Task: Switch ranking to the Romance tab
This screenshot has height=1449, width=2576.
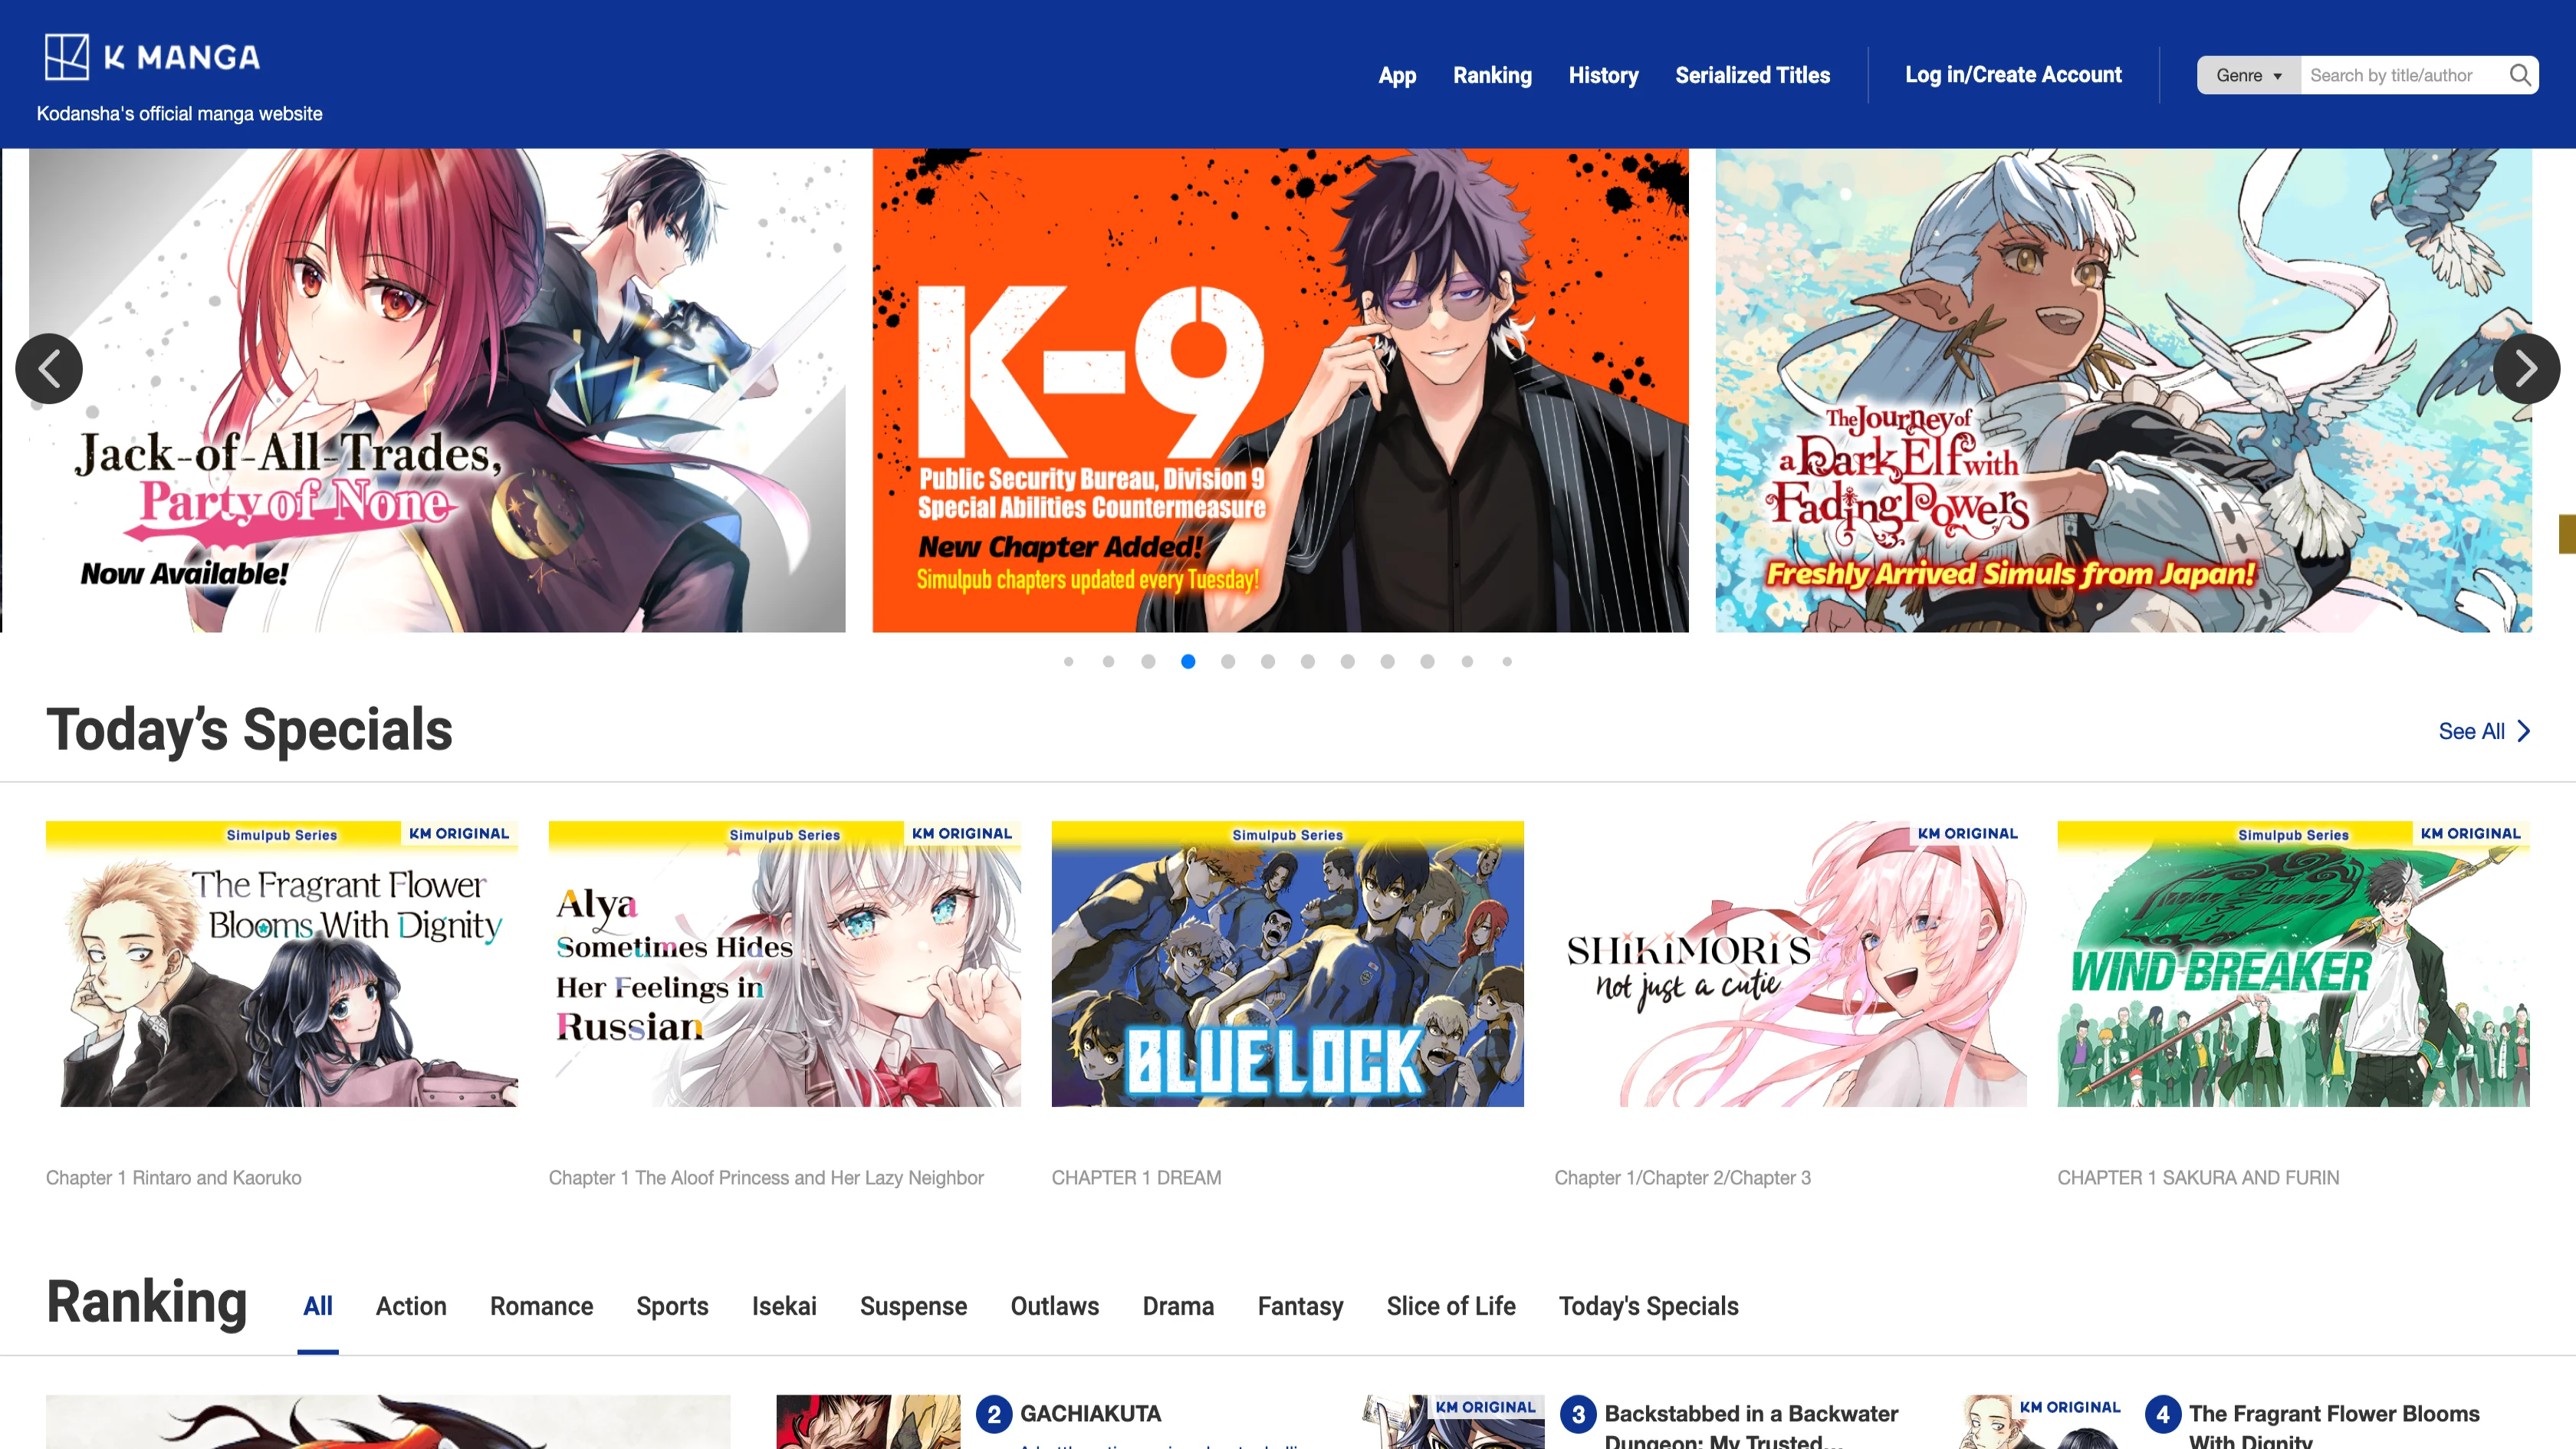Action: point(541,1306)
